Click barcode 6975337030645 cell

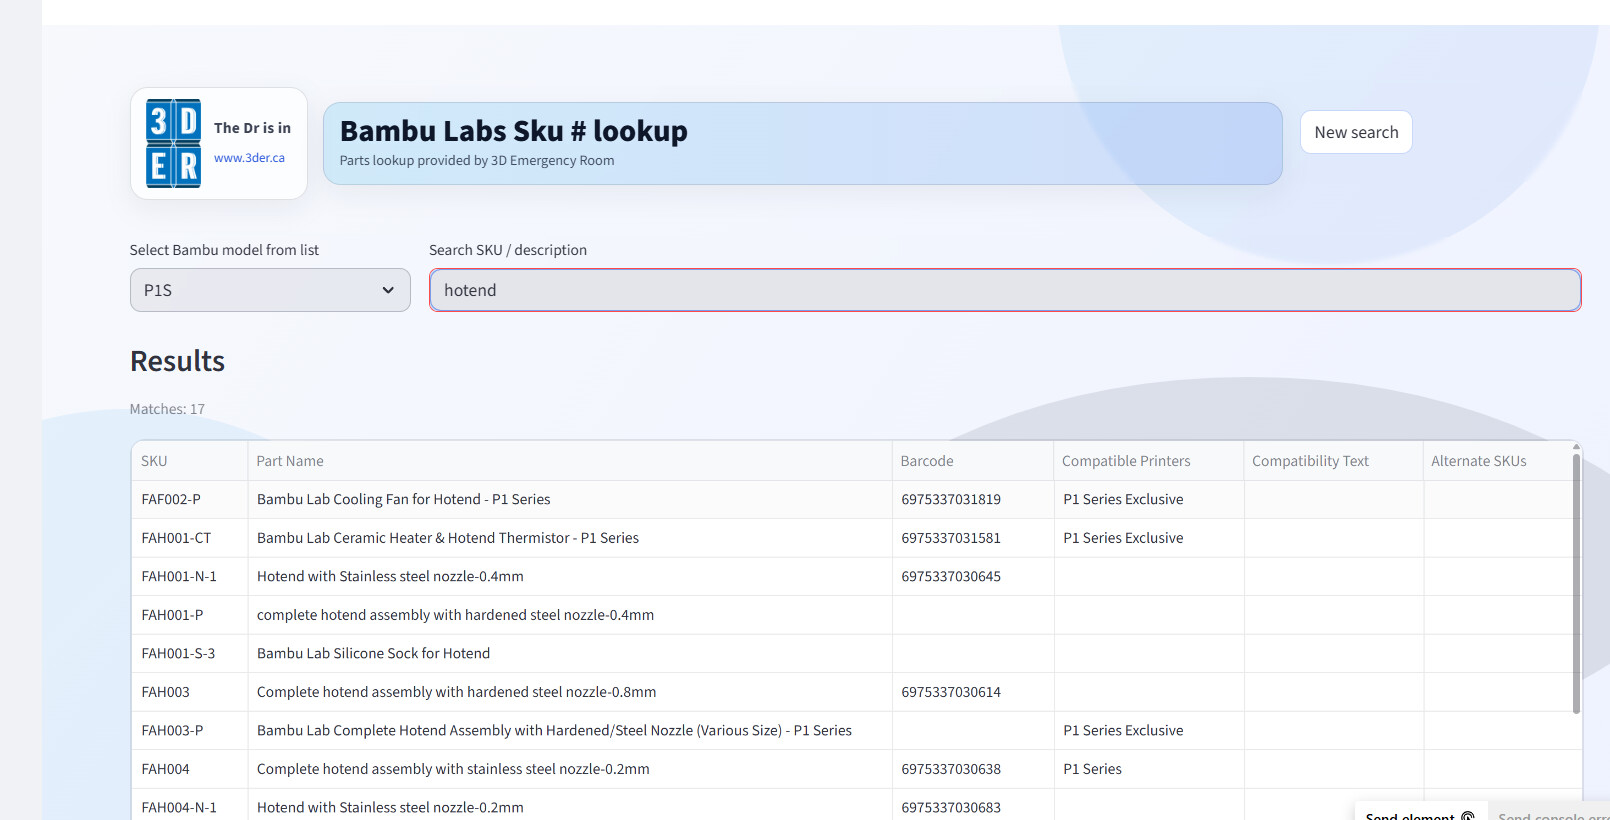point(951,576)
